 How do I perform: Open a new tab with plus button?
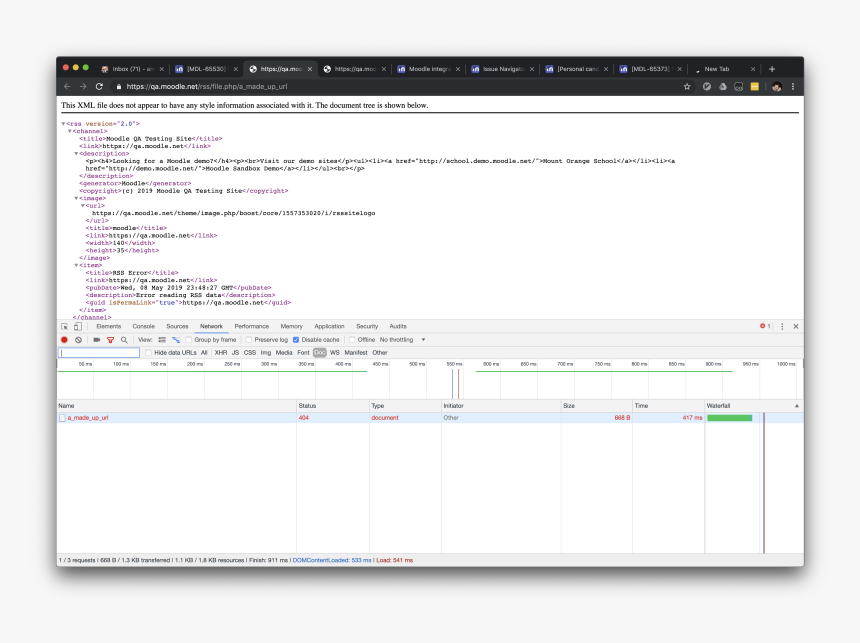(x=772, y=69)
